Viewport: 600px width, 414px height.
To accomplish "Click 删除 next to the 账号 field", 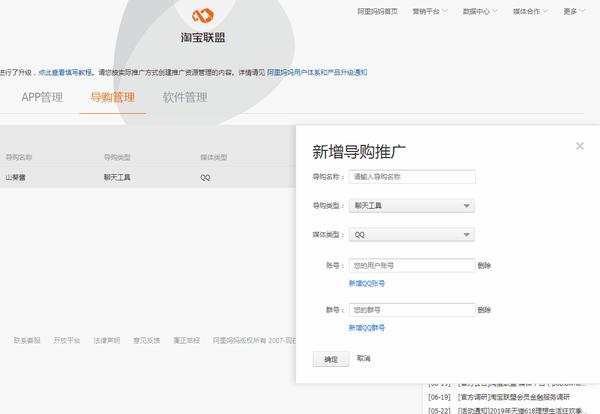I will (484, 266).
